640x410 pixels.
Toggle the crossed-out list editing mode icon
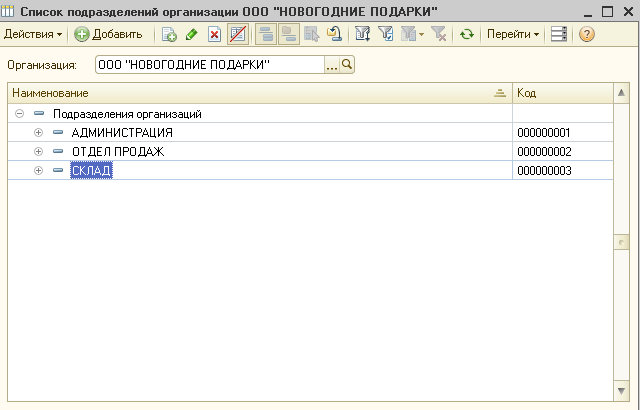[x=238, y=34]
